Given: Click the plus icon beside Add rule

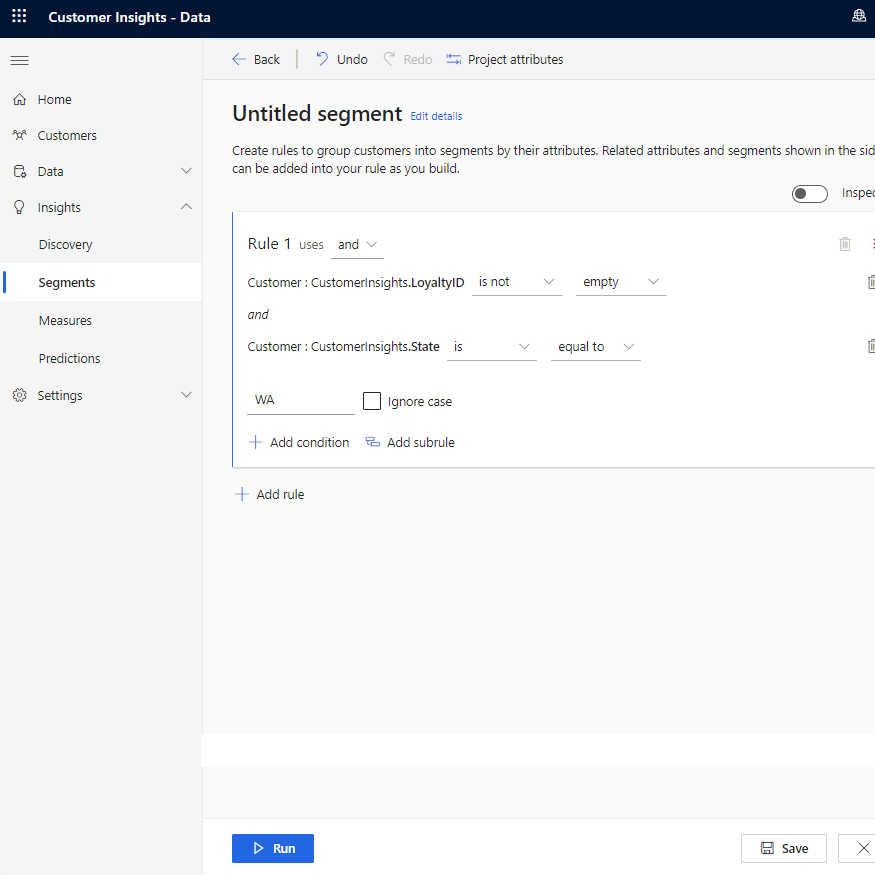Looking at the screenshot, I should pos(242,494).
